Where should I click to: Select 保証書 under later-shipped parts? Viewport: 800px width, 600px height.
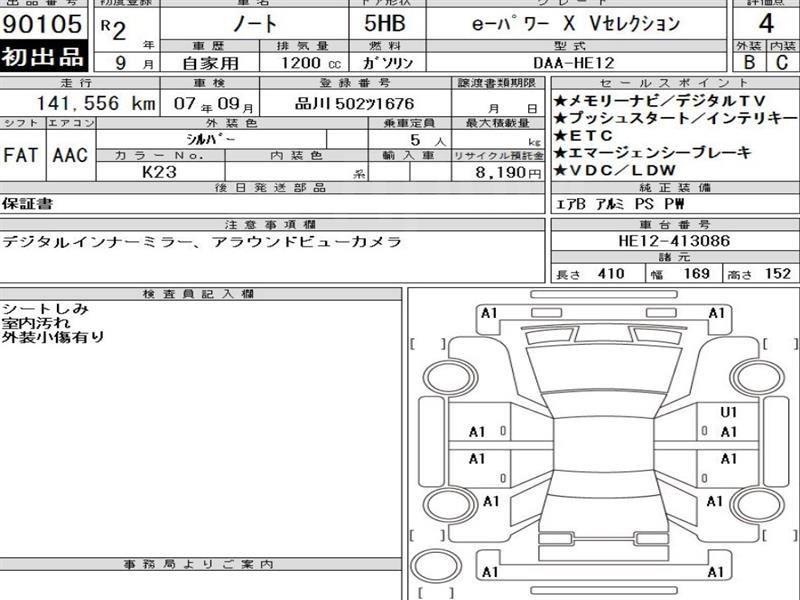pos(27,204)
